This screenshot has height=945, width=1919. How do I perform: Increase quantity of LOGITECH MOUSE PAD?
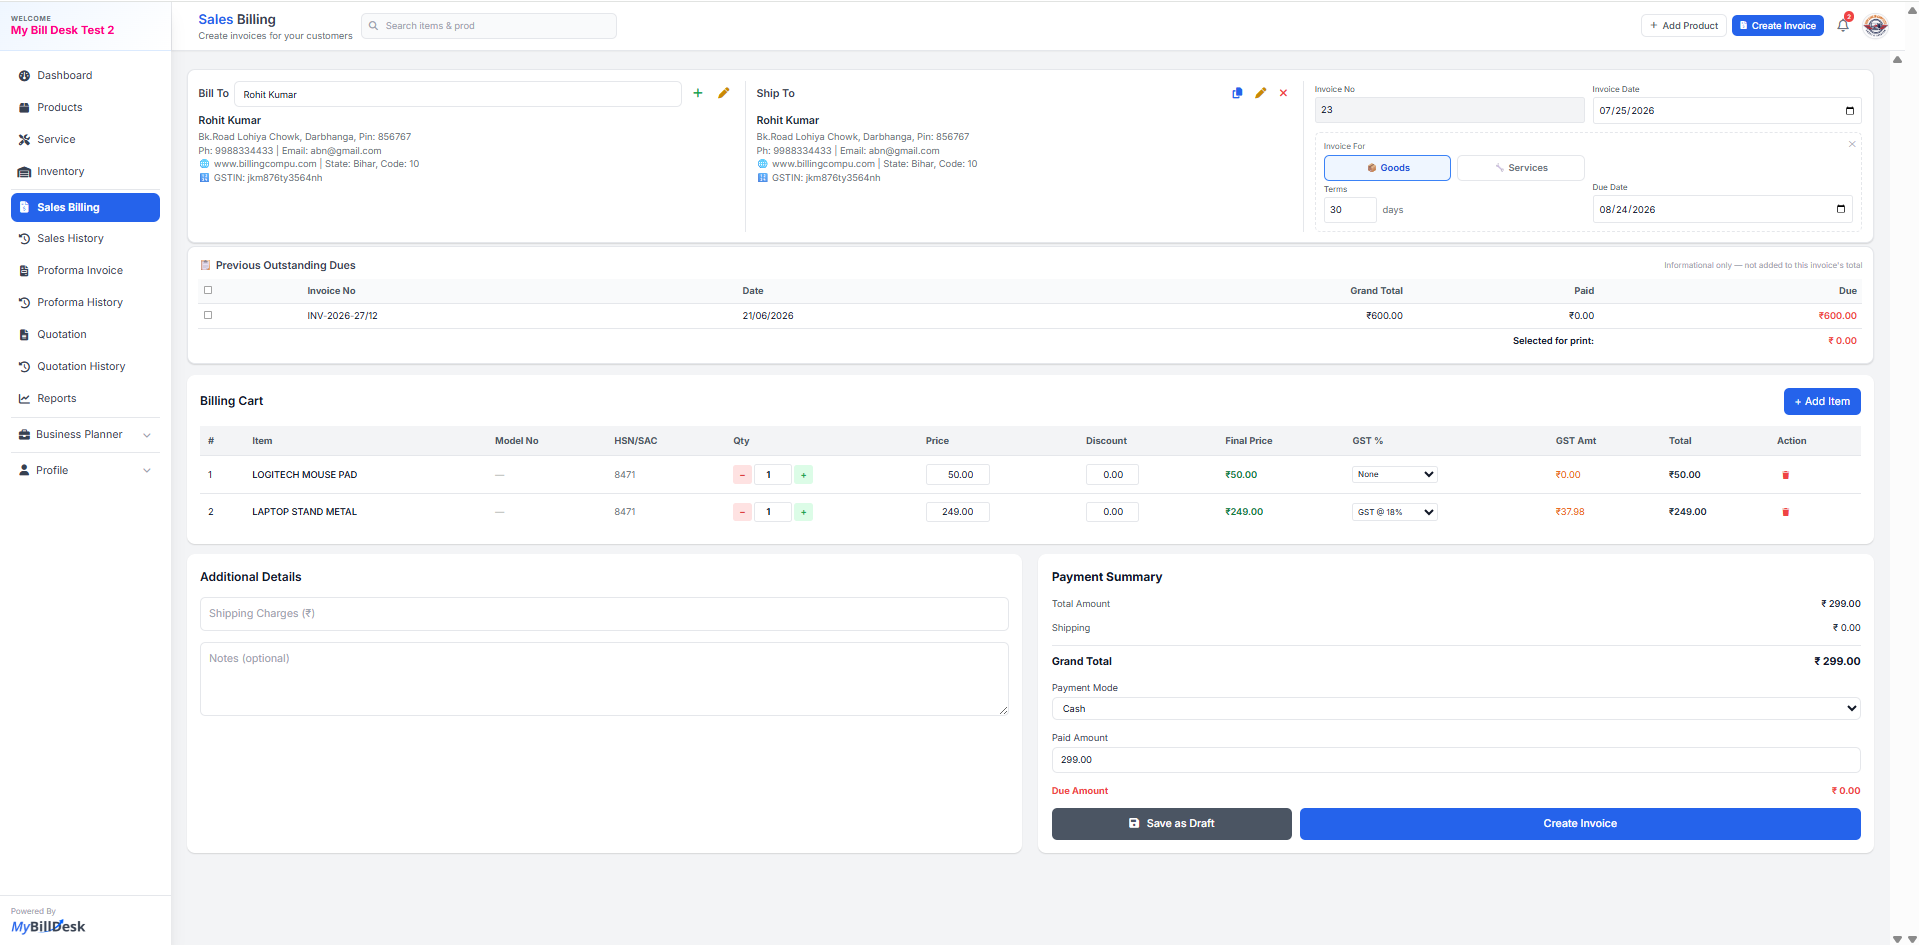click(x=804, y=475)
